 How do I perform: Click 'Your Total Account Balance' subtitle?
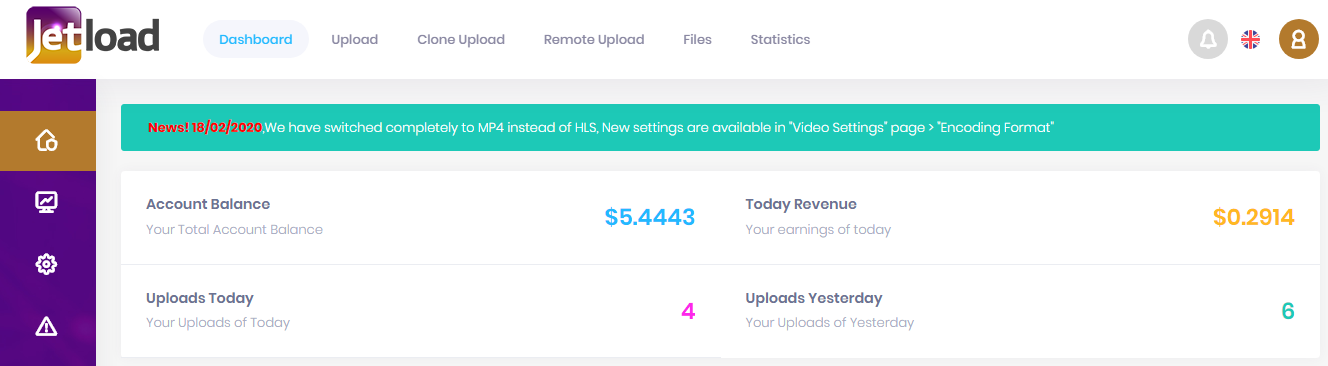[x=235, y=229]
